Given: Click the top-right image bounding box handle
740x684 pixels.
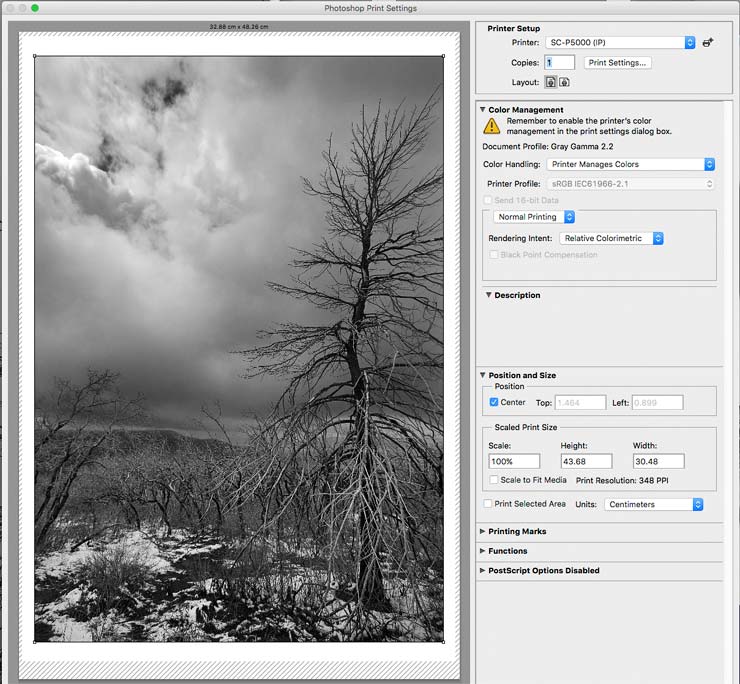Looking at the screenshot, I should click(443, 56).
